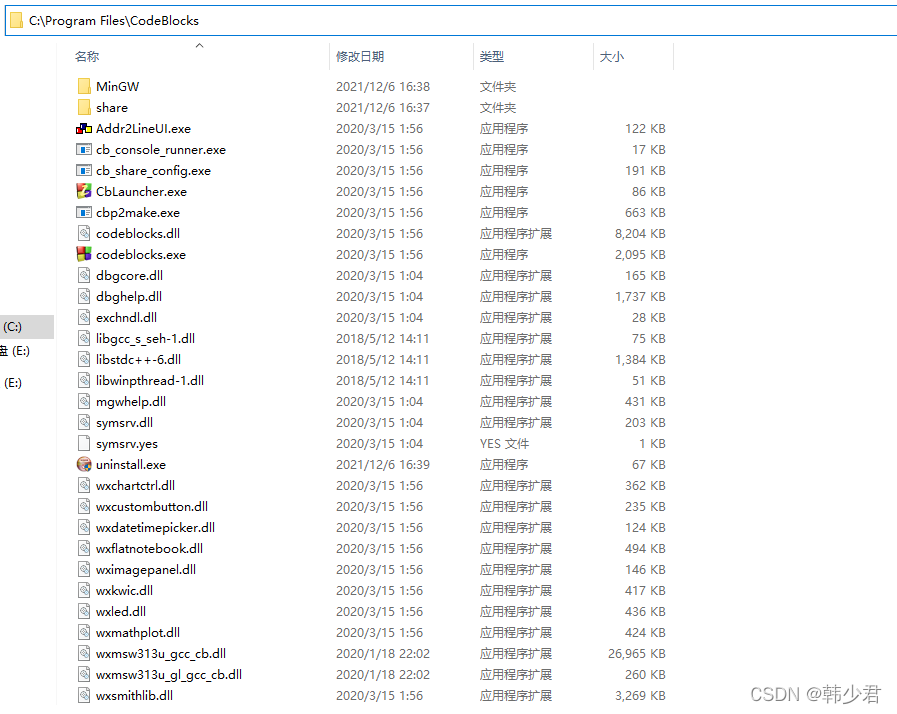This screenshot has width=897, height=714.
Task: Click the sort arrow above 名称
Action: tap(199, 46)
